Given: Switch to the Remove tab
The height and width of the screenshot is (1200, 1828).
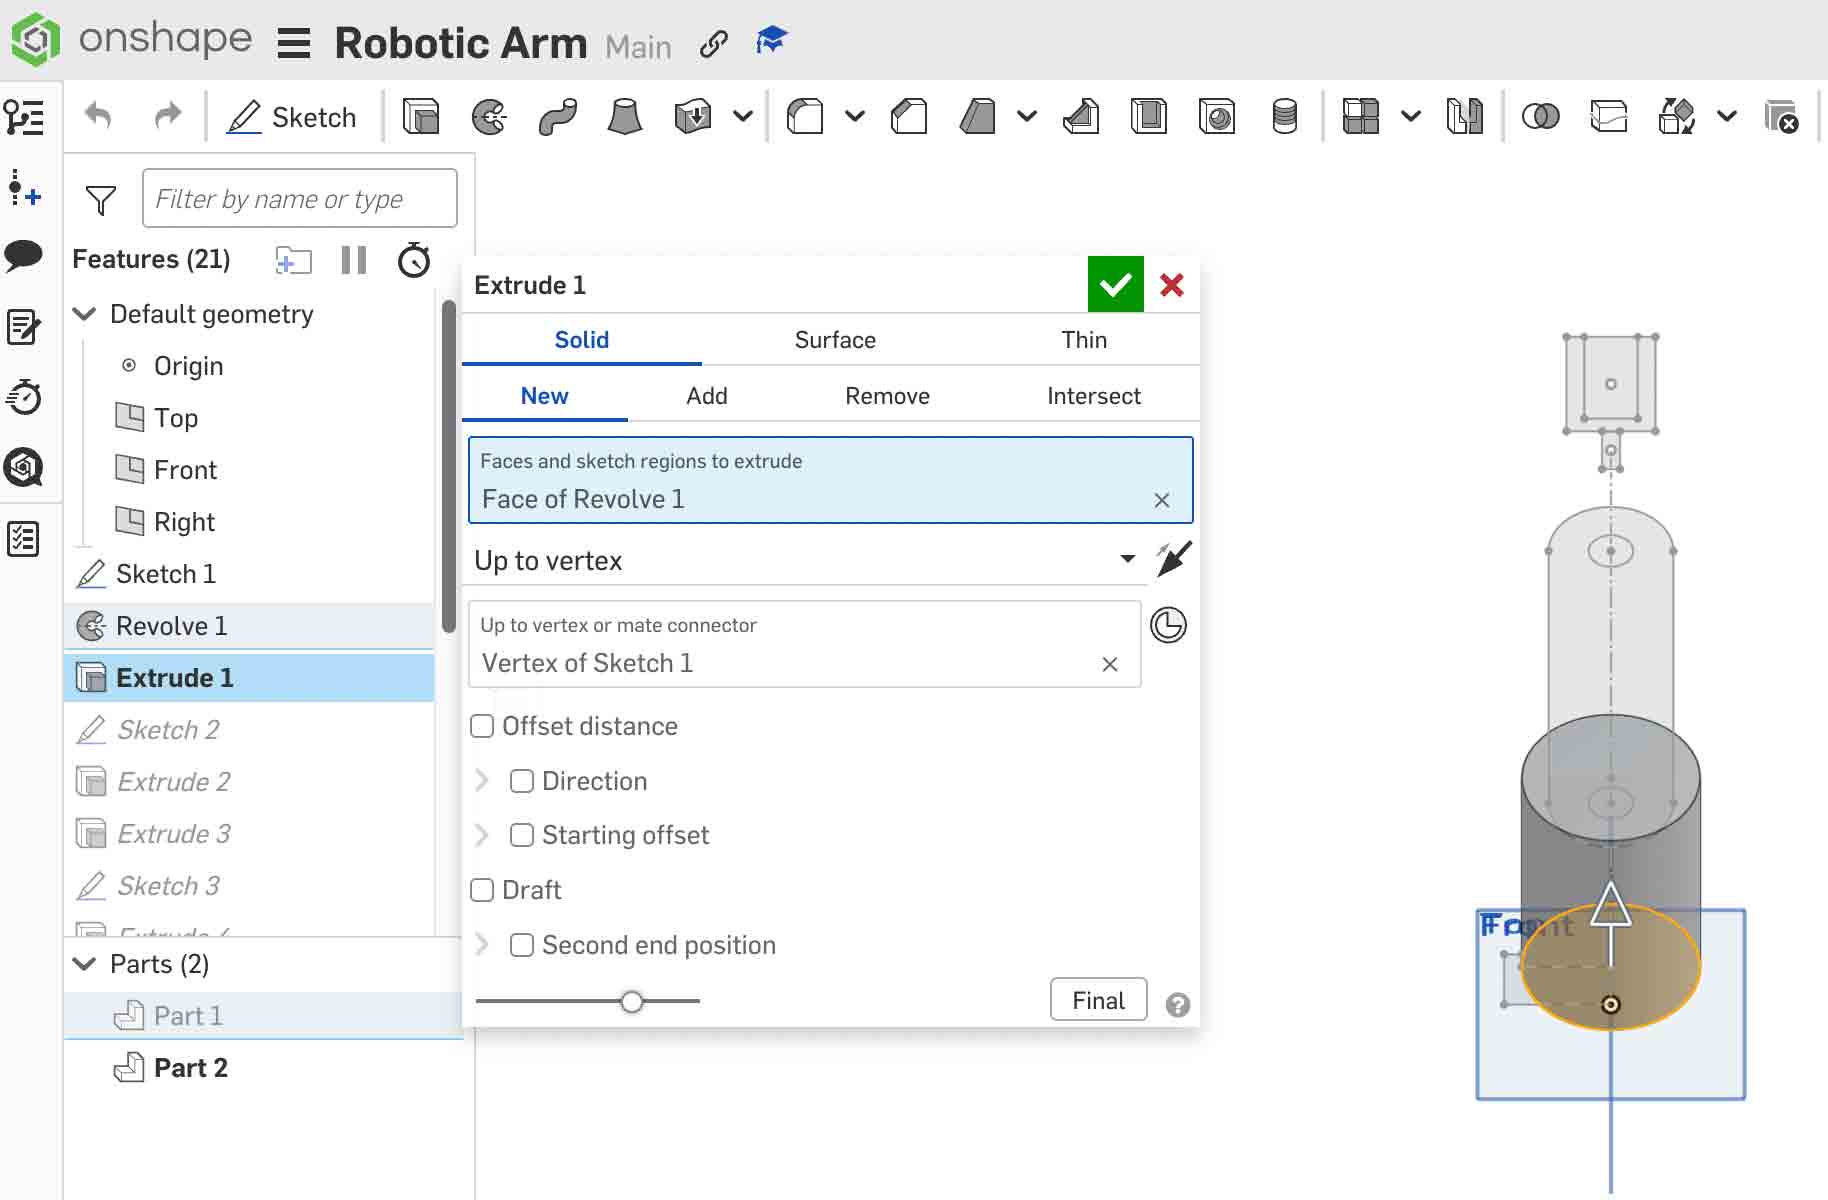Looking at the screenshot, I should (x=886, y=395).
